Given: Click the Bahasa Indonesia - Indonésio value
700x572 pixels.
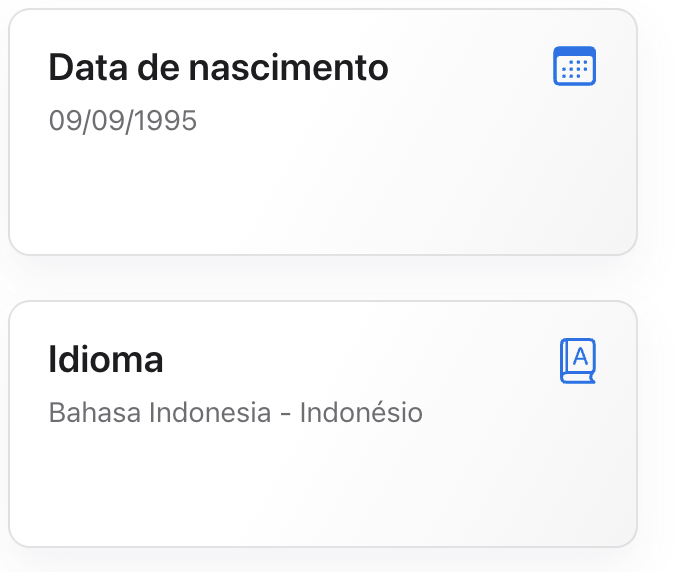Looking at the screenshot, I should tap(235, 412).
